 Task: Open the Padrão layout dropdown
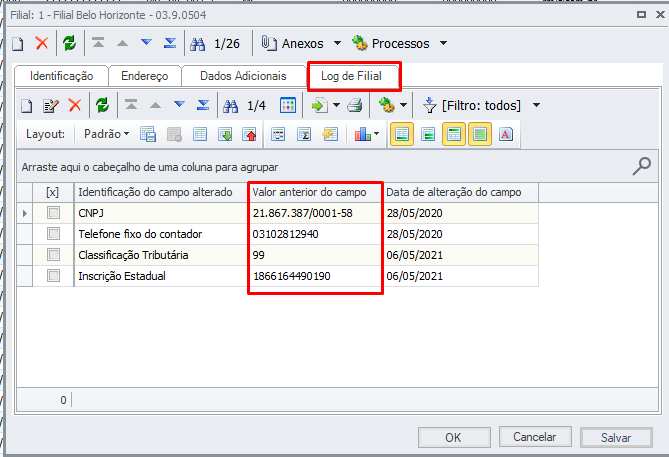[x=106, y=134]
